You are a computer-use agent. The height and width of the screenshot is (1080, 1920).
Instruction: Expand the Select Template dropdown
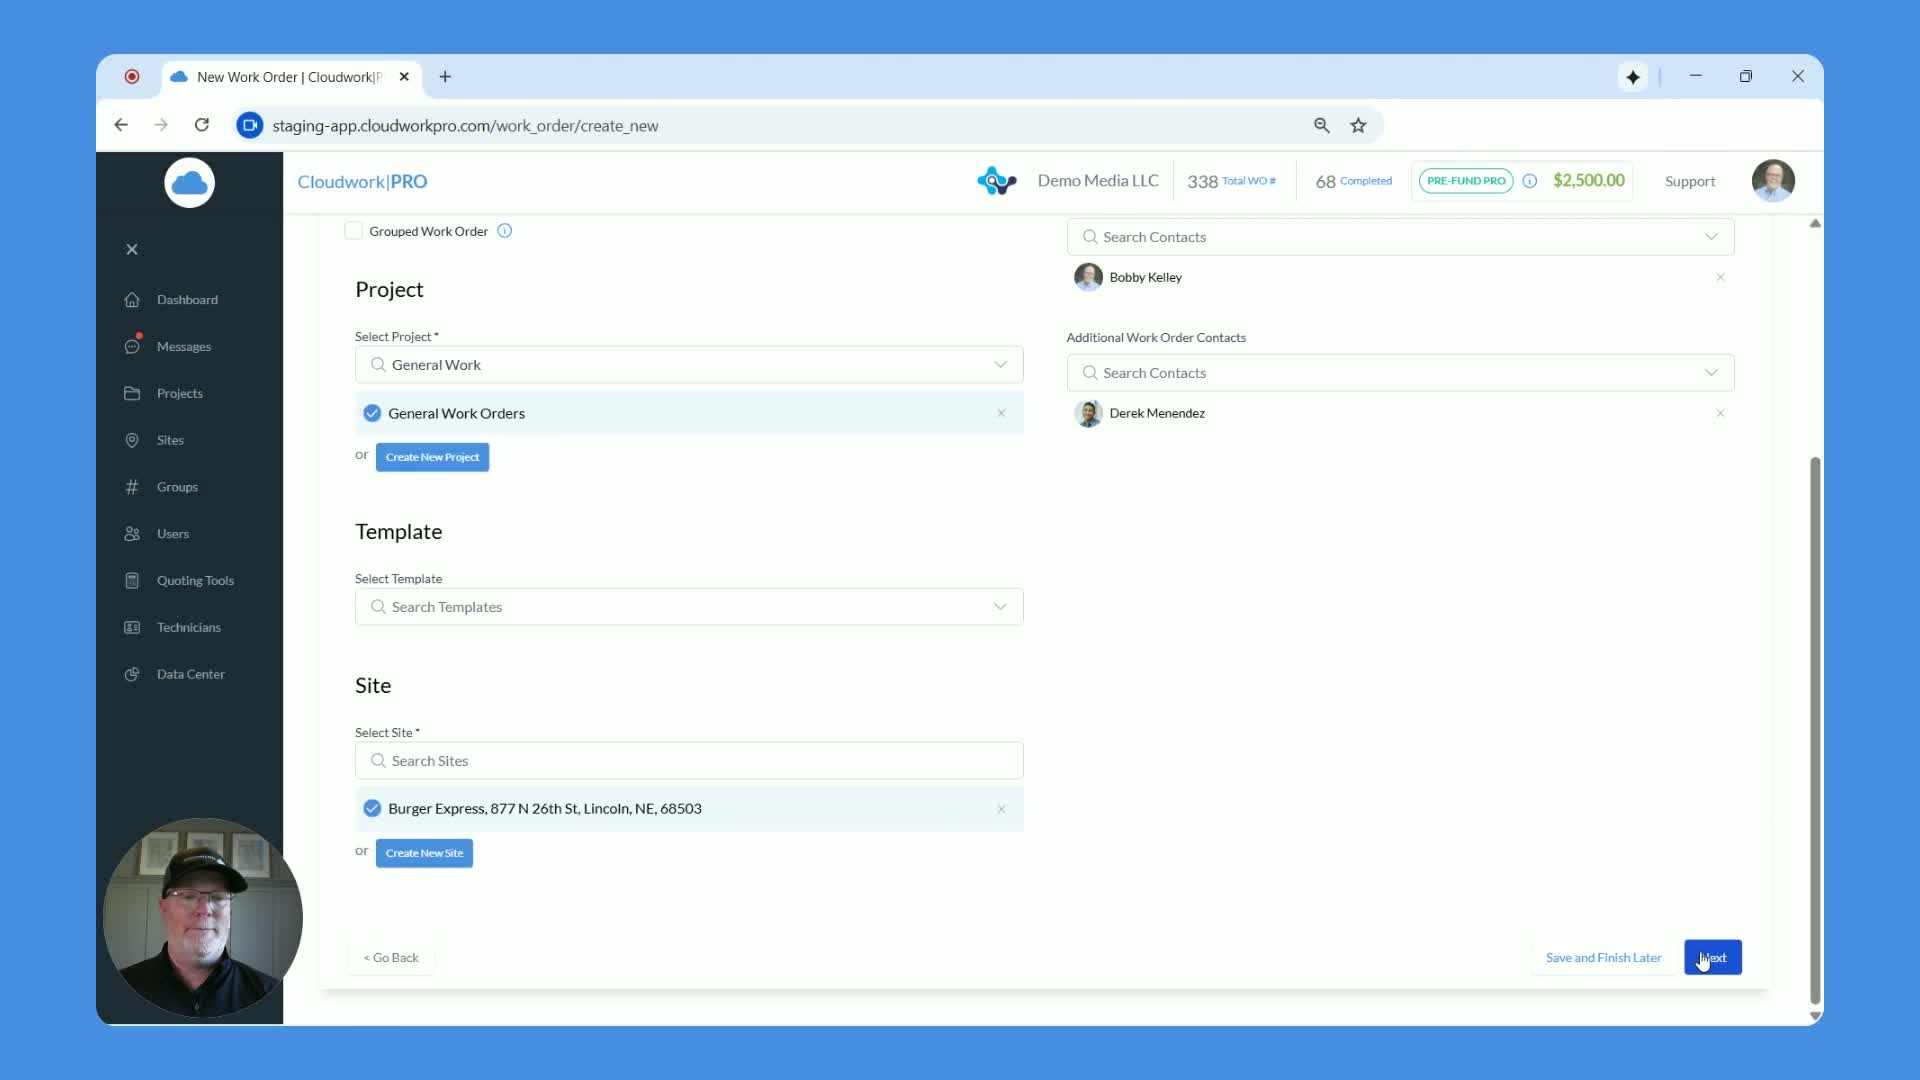click(x=1000, y=607)
